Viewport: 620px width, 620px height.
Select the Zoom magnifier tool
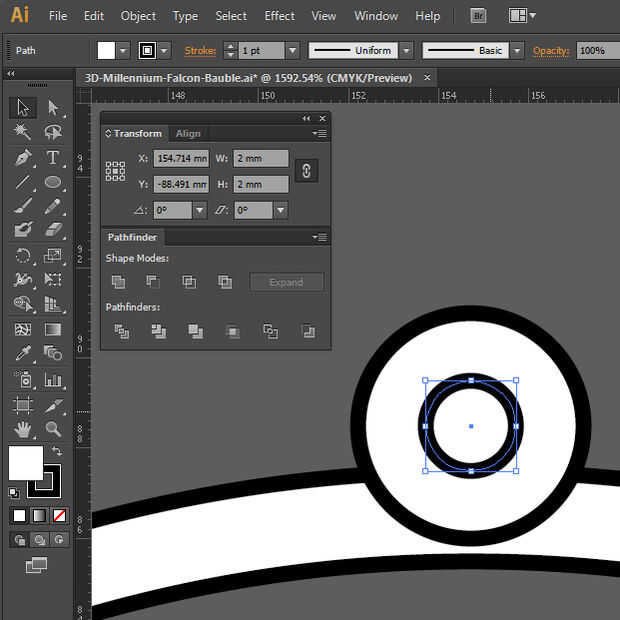[x=53, y=429]
